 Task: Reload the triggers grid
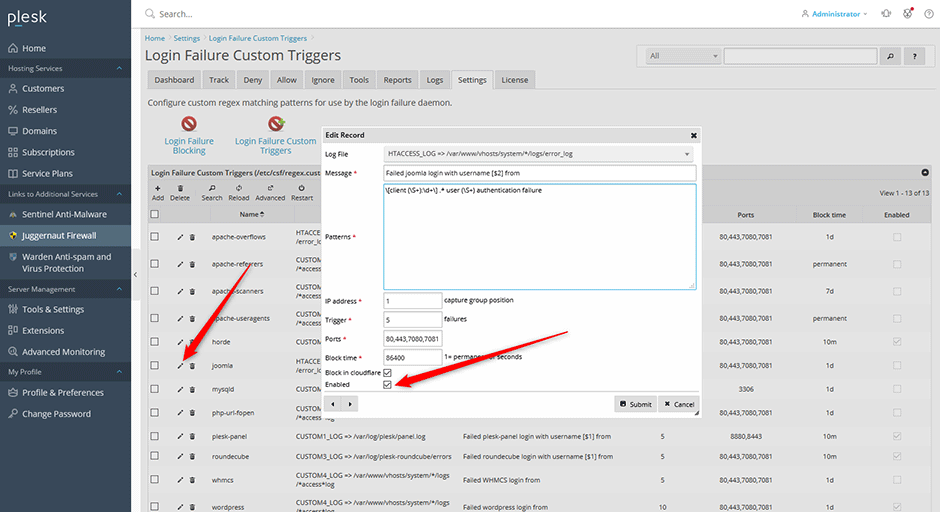tap(239, 192)
